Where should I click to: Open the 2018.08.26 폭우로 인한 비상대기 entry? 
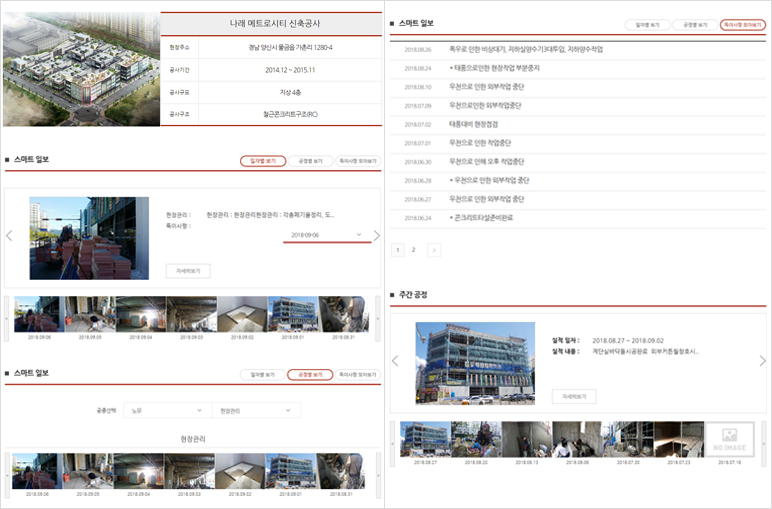[578, 50]
